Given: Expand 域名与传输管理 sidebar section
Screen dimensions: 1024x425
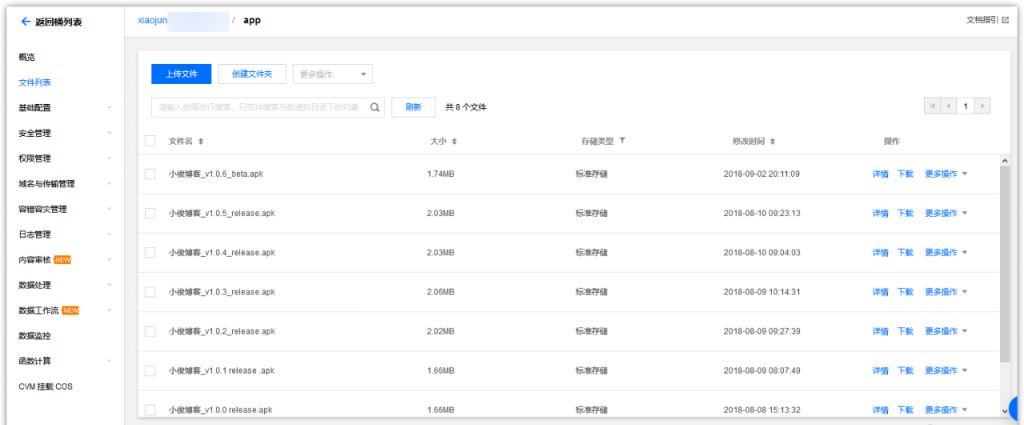Looking at the screenshot, I should point(109,184).
